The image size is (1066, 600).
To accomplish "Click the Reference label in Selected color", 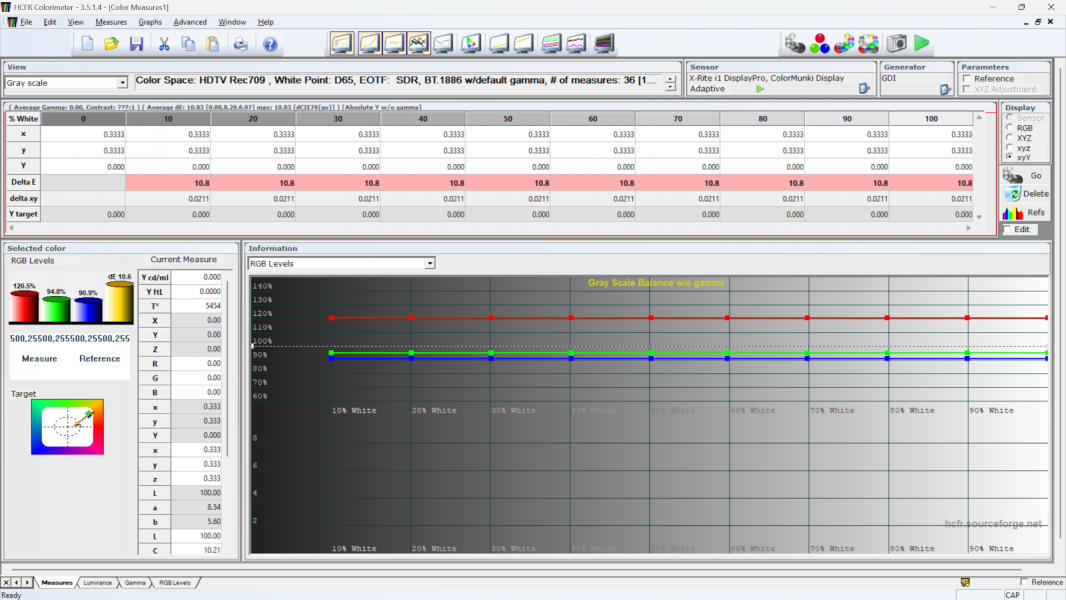I will 99,359.
